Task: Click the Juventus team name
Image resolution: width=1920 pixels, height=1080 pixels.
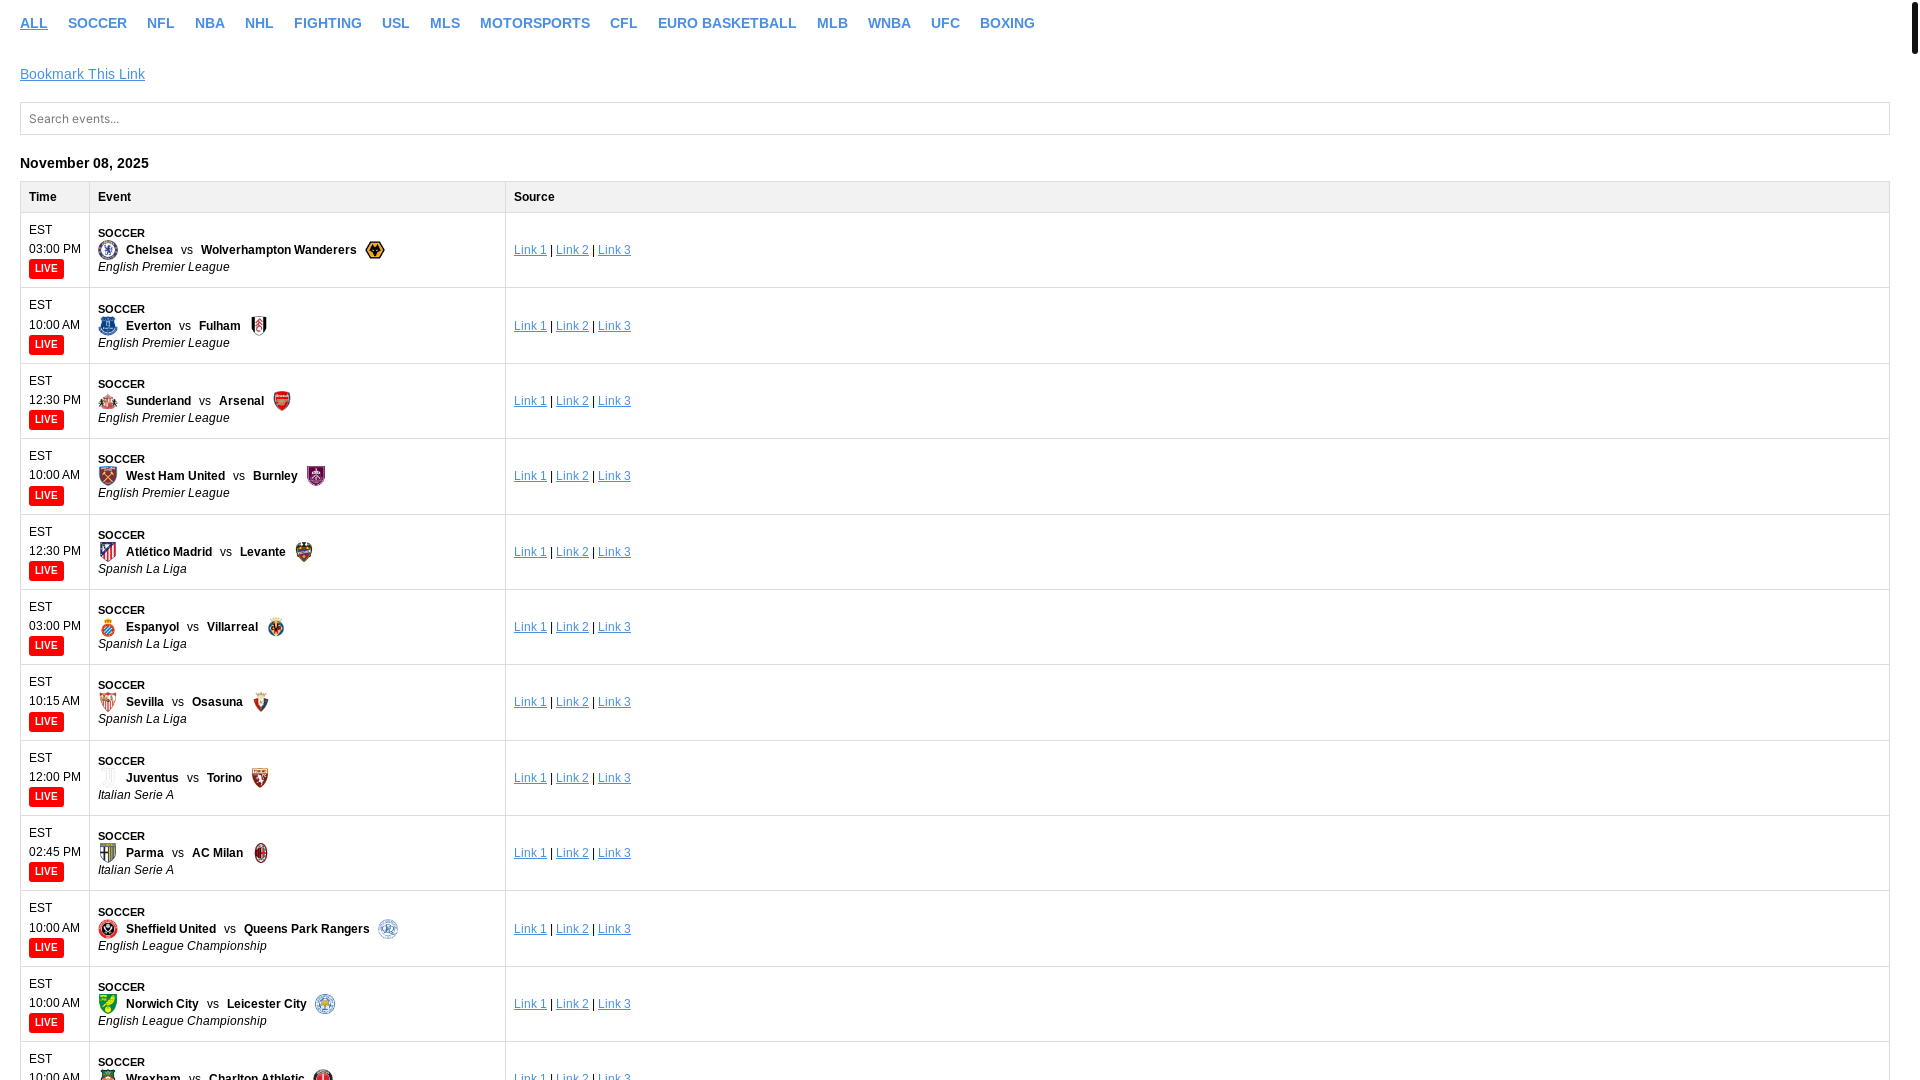Action: click(152, 778)
